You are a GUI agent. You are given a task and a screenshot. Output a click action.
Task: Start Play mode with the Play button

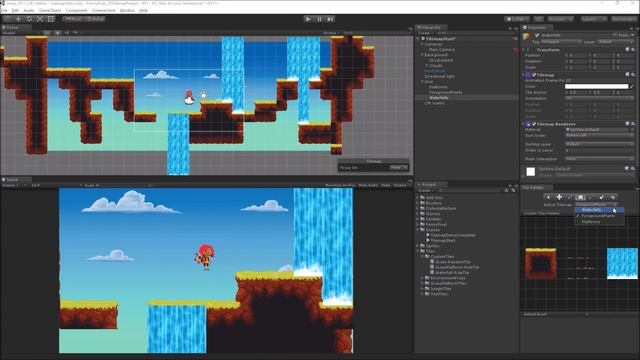(x=309, y=19)
